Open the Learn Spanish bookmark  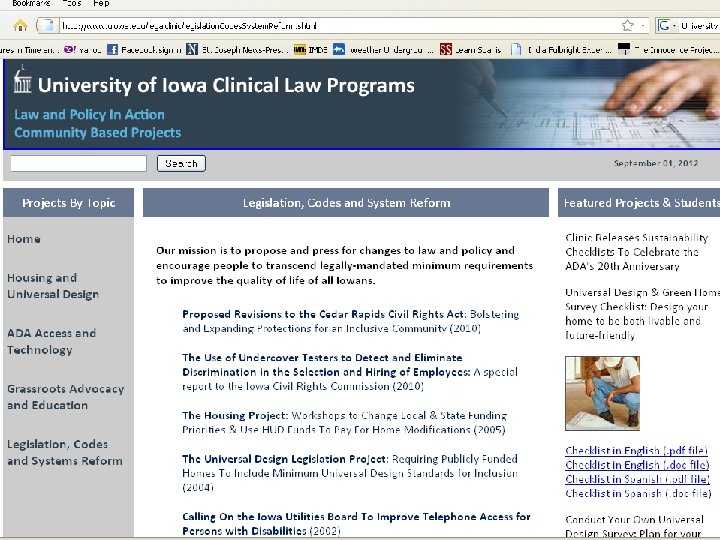[x=471, y=49]
